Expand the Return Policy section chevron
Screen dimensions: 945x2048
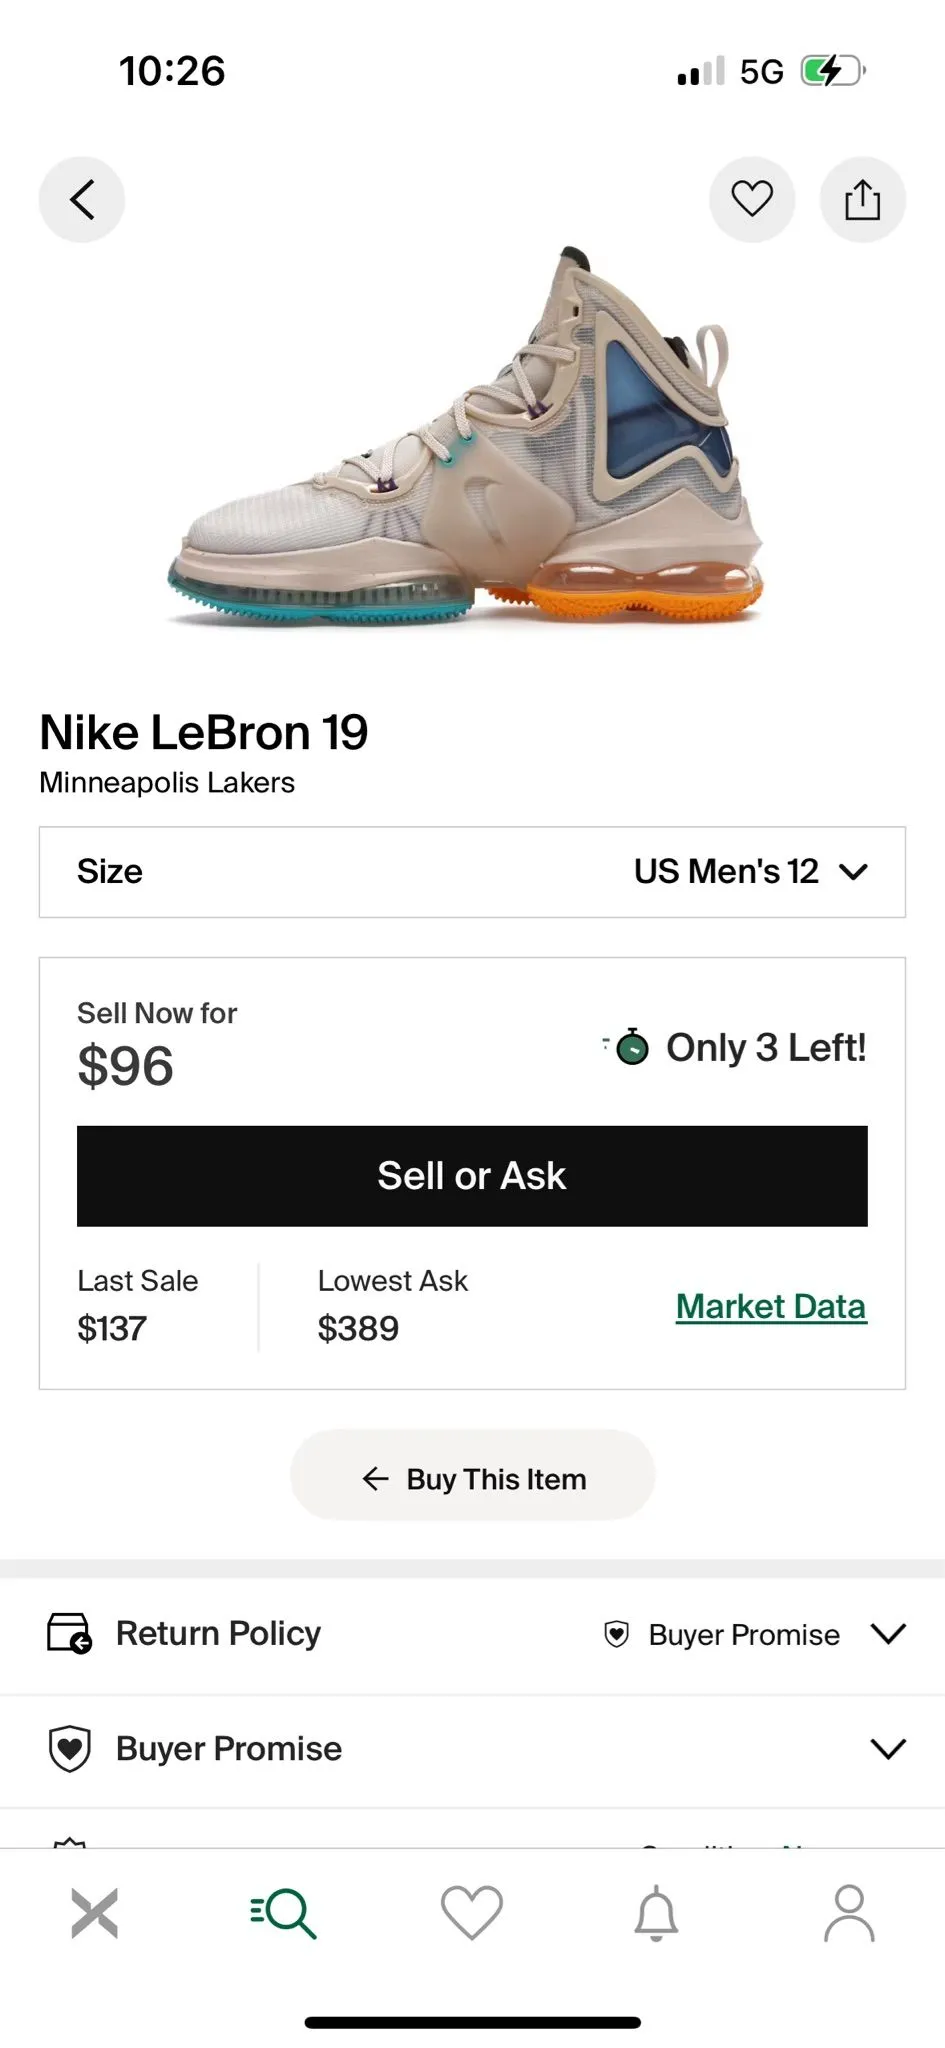[x=888, y=1633]
